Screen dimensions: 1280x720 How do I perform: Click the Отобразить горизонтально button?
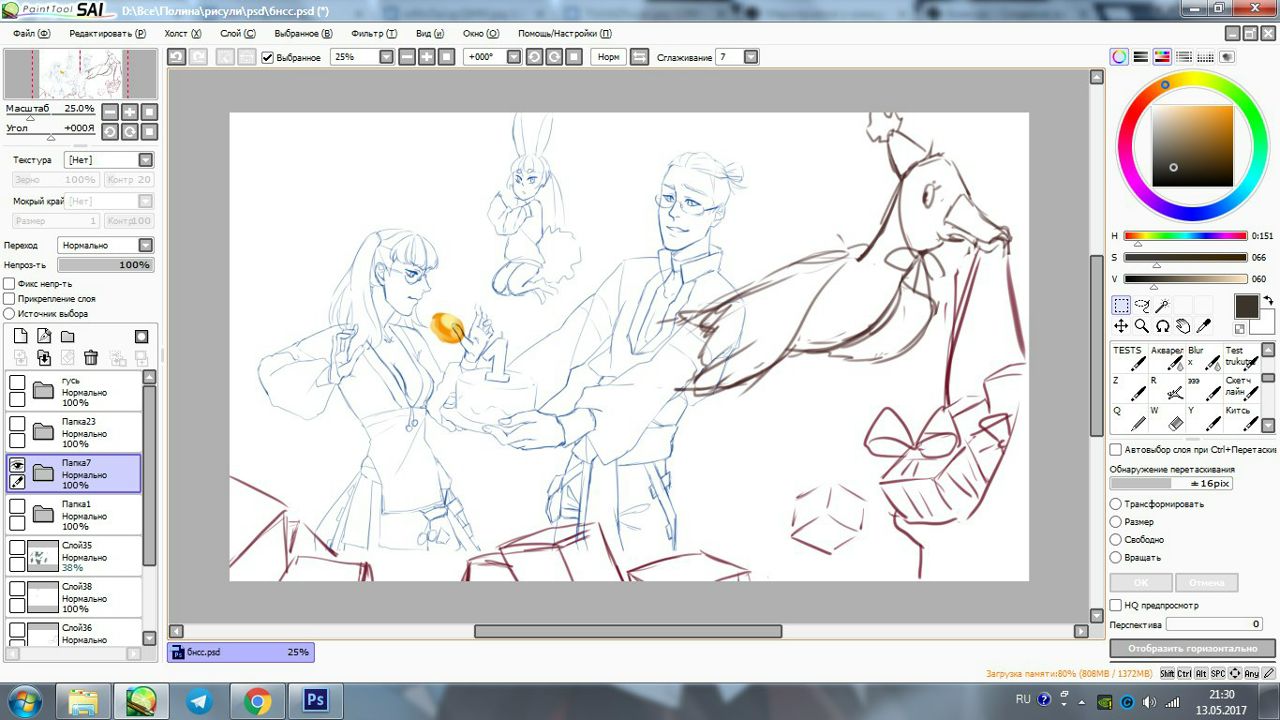pos(1192,648)
